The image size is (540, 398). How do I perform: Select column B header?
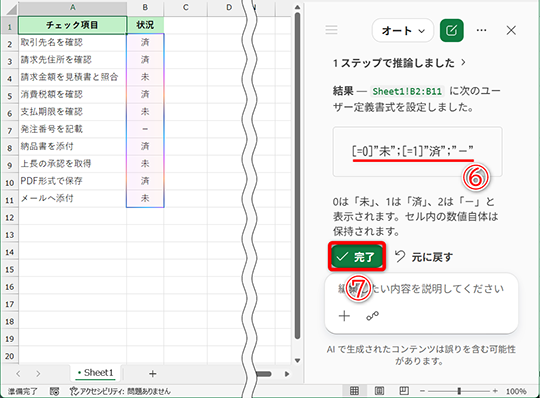(x=145, y=7)
